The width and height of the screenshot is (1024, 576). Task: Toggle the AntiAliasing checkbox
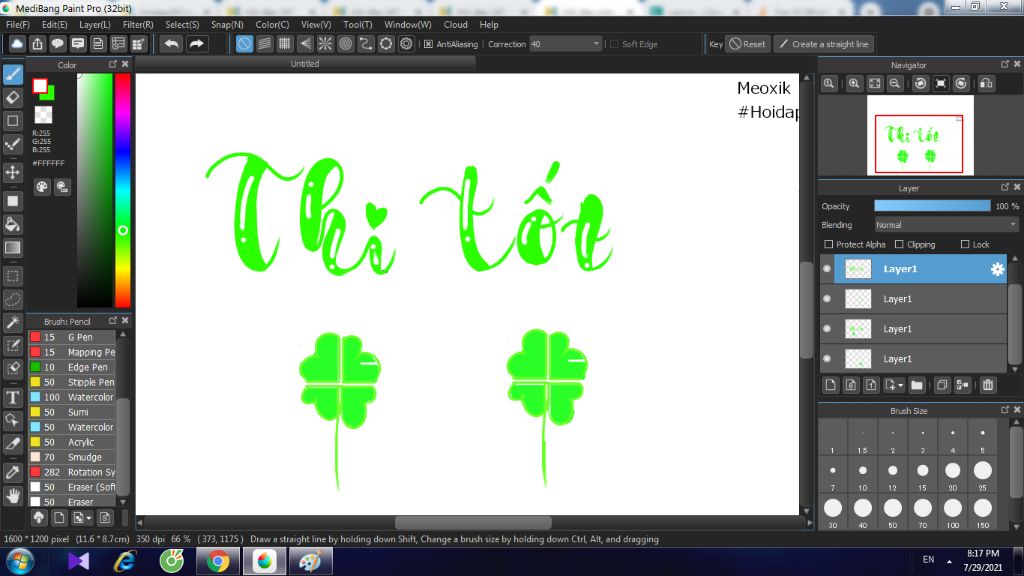(428, 44)
